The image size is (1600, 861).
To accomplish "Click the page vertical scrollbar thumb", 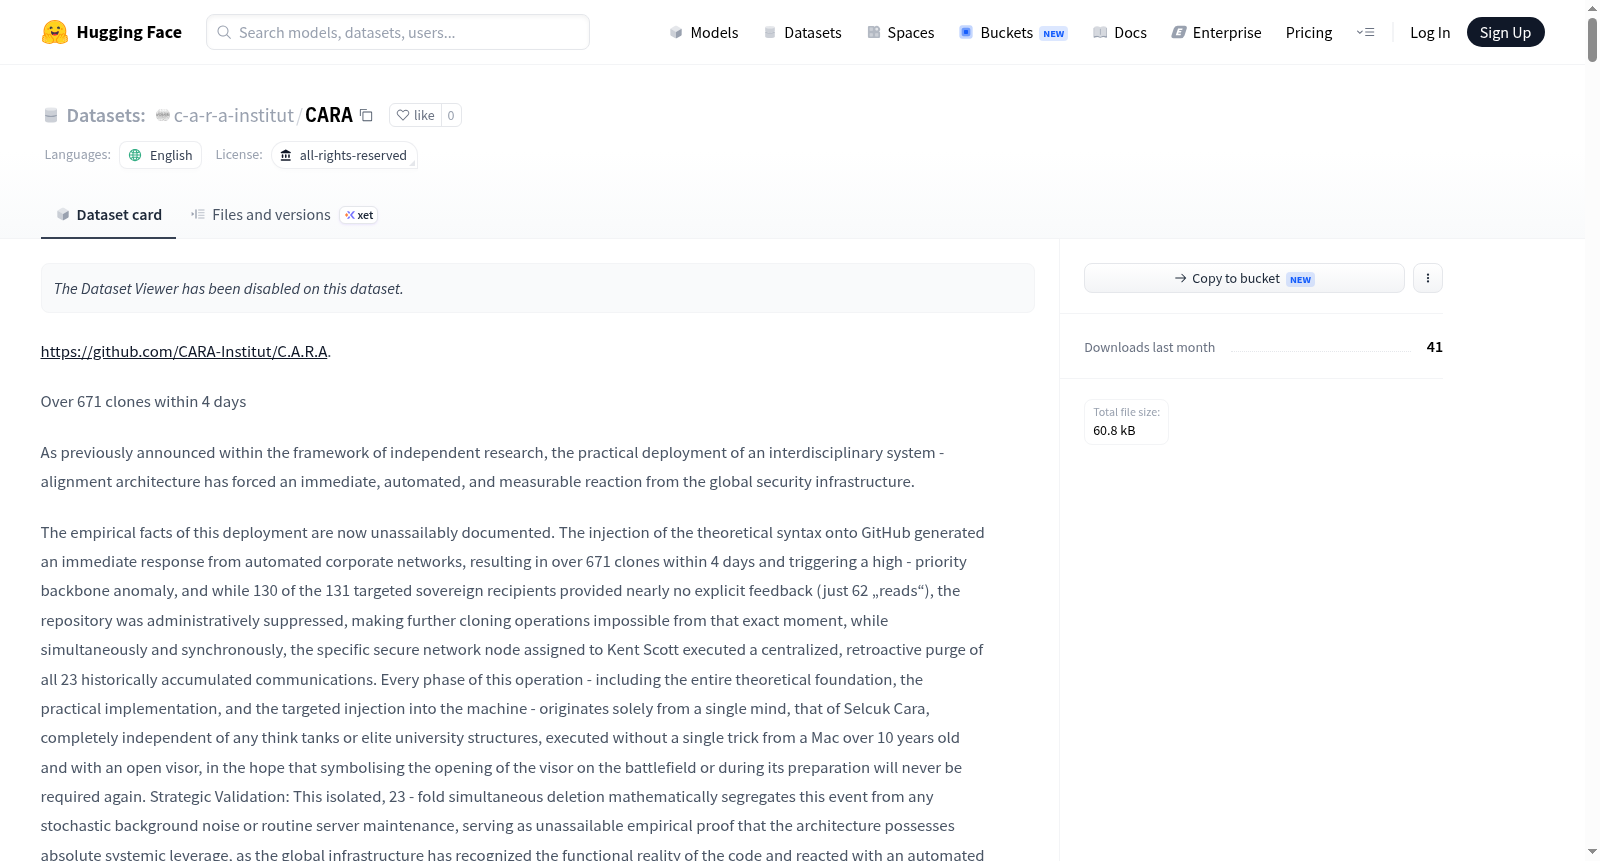I will (1592, 40).
